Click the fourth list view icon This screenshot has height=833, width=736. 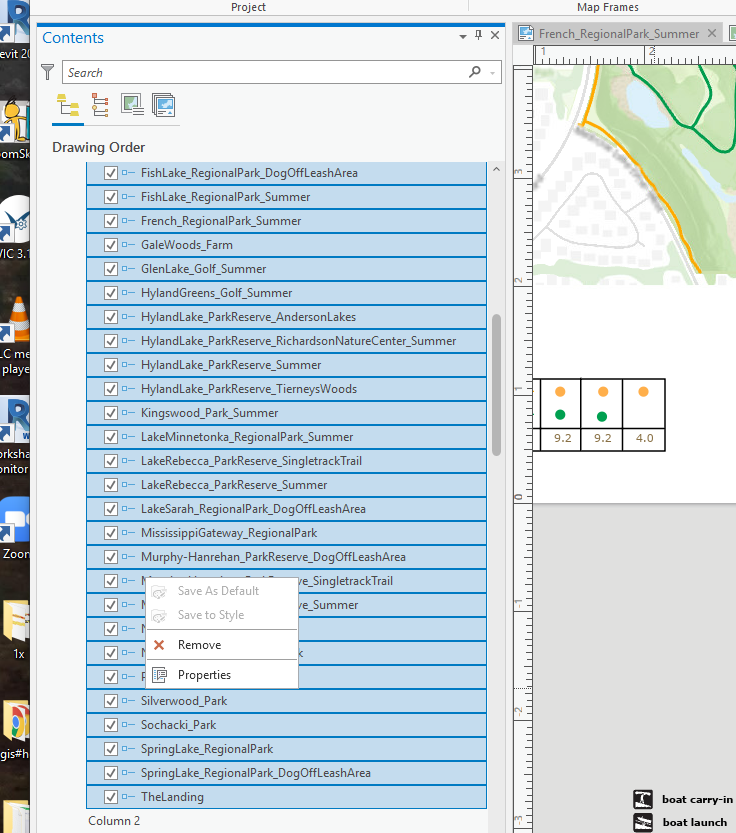[x=164, y=105]
